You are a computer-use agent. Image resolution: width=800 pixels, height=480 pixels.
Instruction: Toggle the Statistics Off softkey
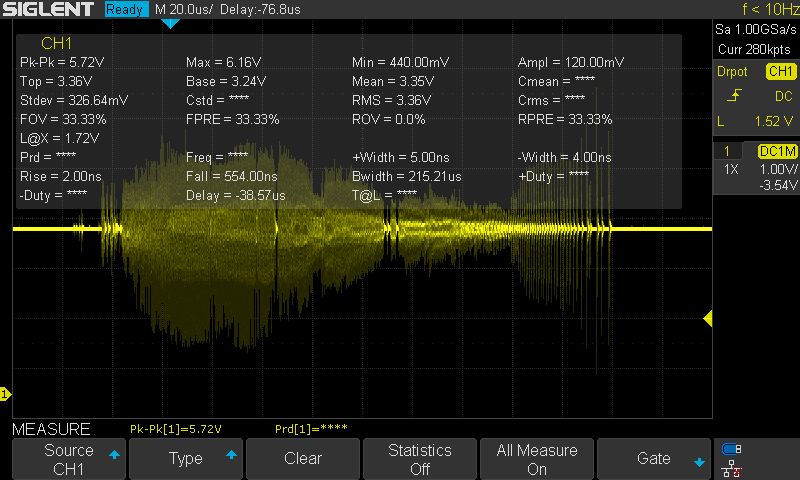tap(419, 459)
